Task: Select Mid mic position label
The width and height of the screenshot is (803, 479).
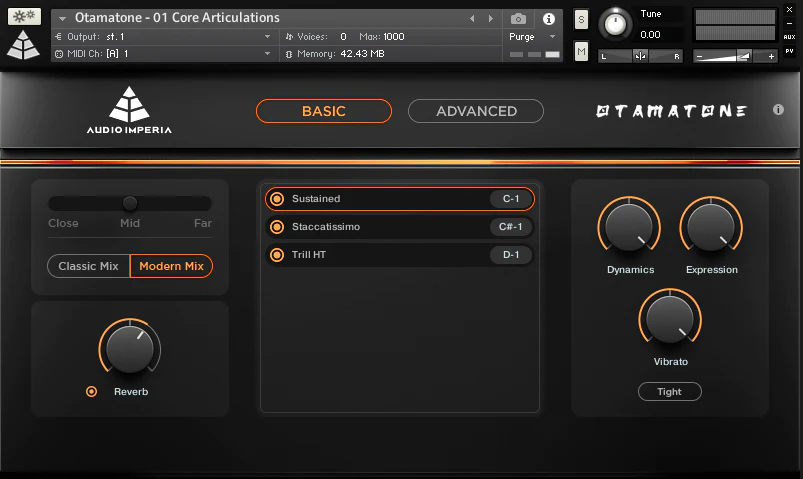Action: tap(130, 223)
